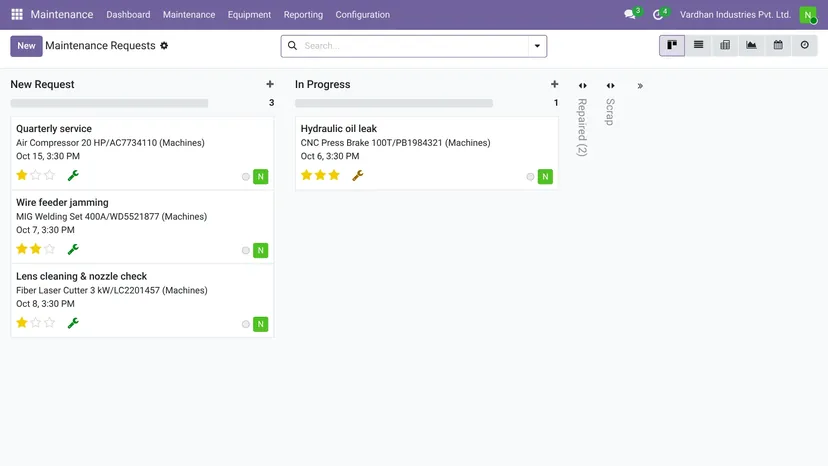Click the In Progress column progress bar
The width and height of the screenshot is (828, 466).
394,103
